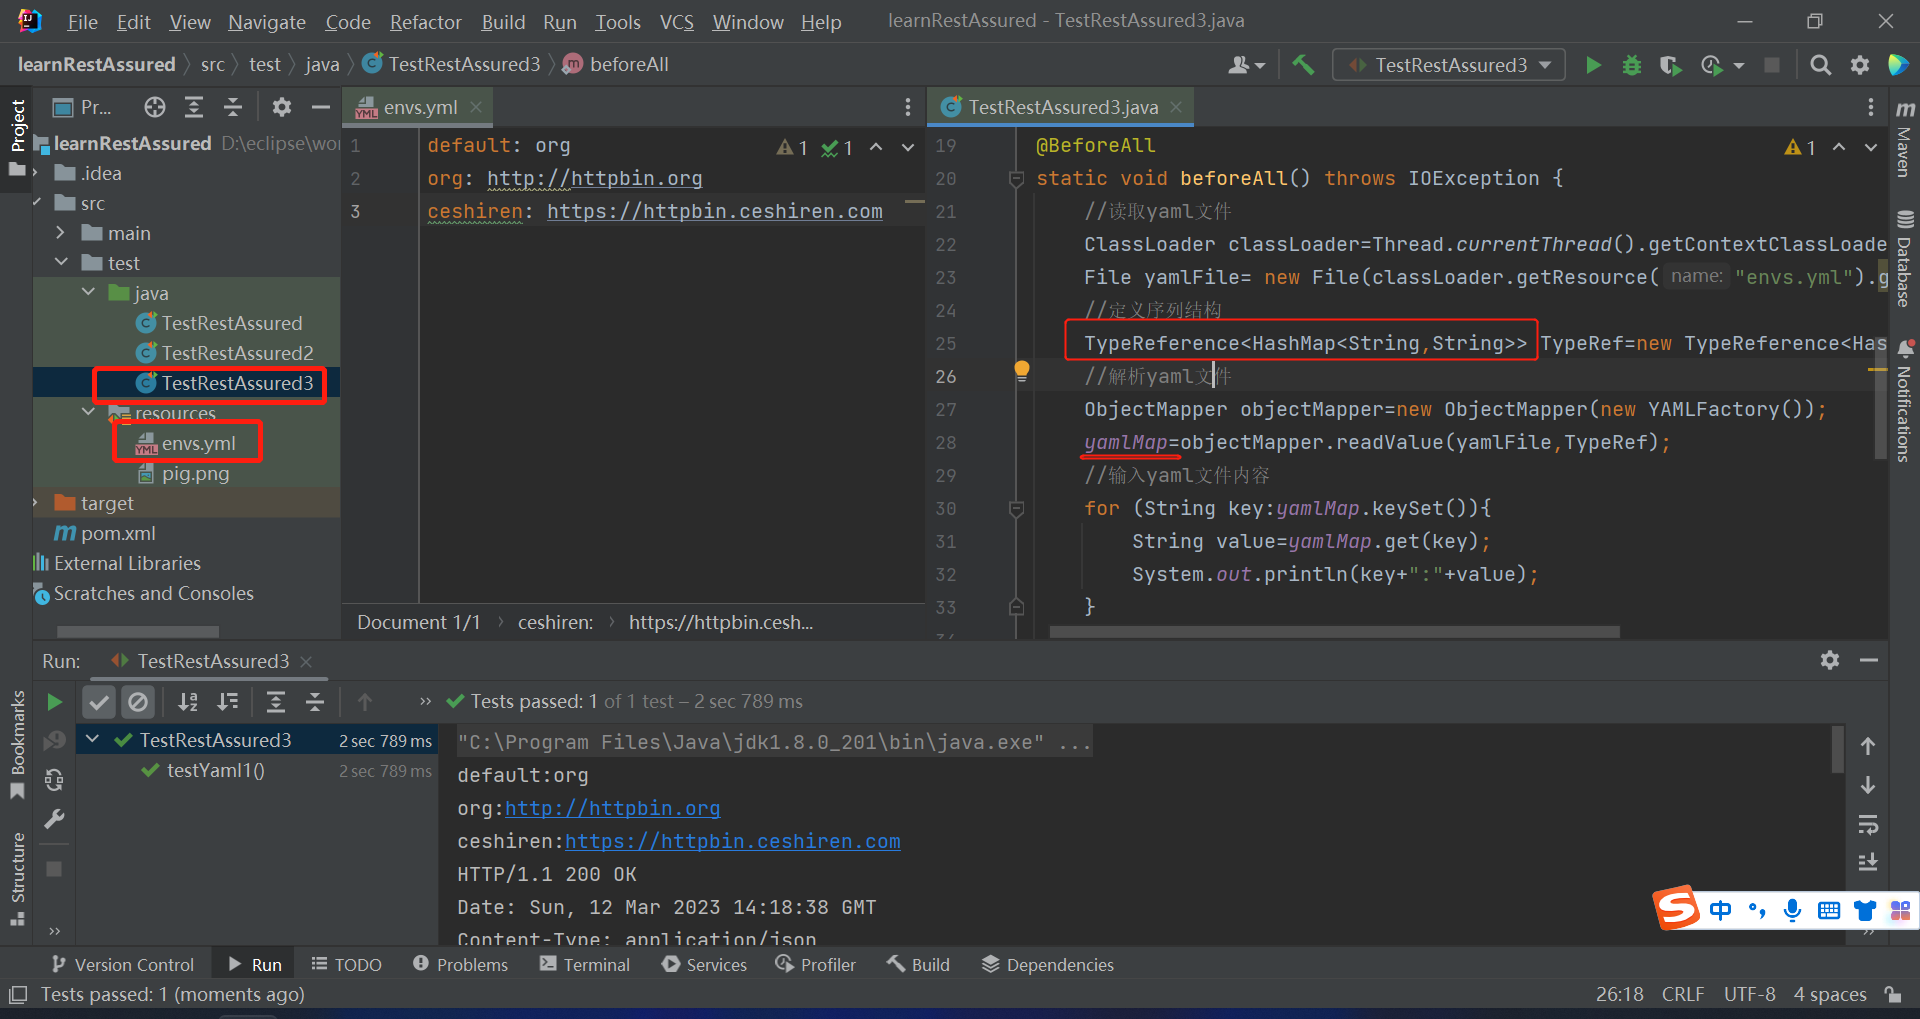The height and width of the screenshot is (1019, 1920).
Task: Change file encoding UTF-8 in status bar
Action: tap(1749, 994)
